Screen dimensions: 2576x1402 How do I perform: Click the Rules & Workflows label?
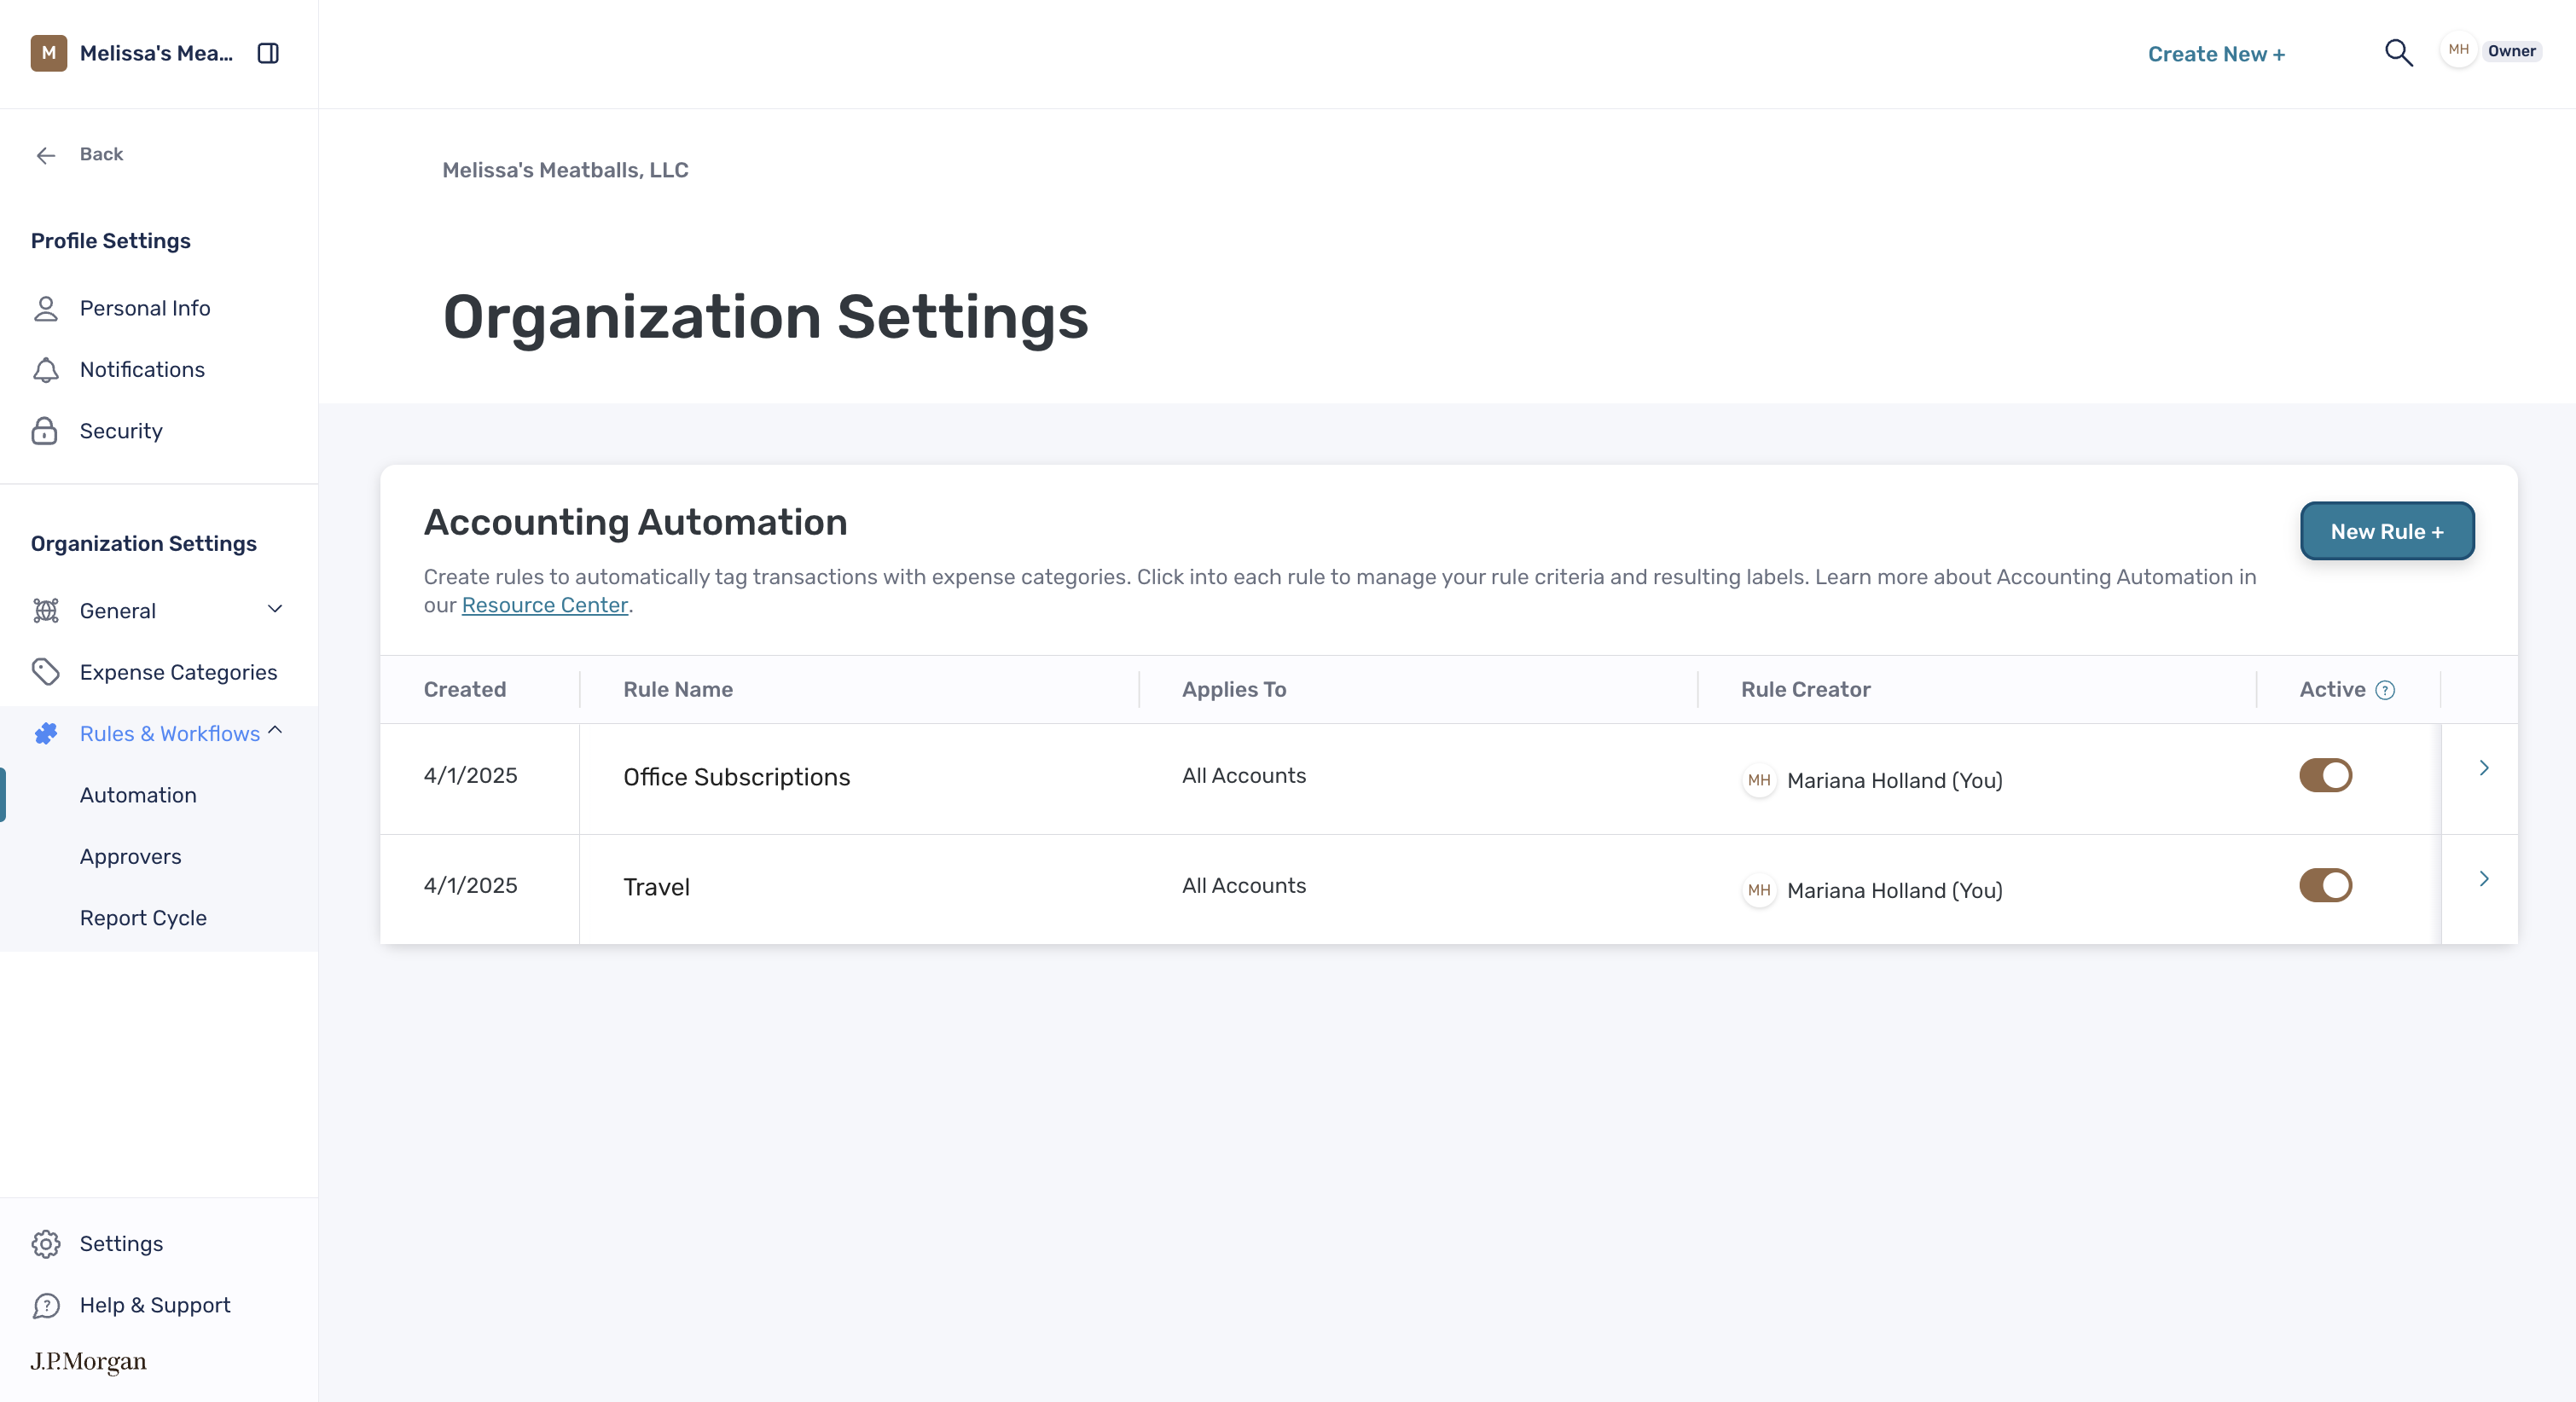pyautogui.click(x=169, y=733)
